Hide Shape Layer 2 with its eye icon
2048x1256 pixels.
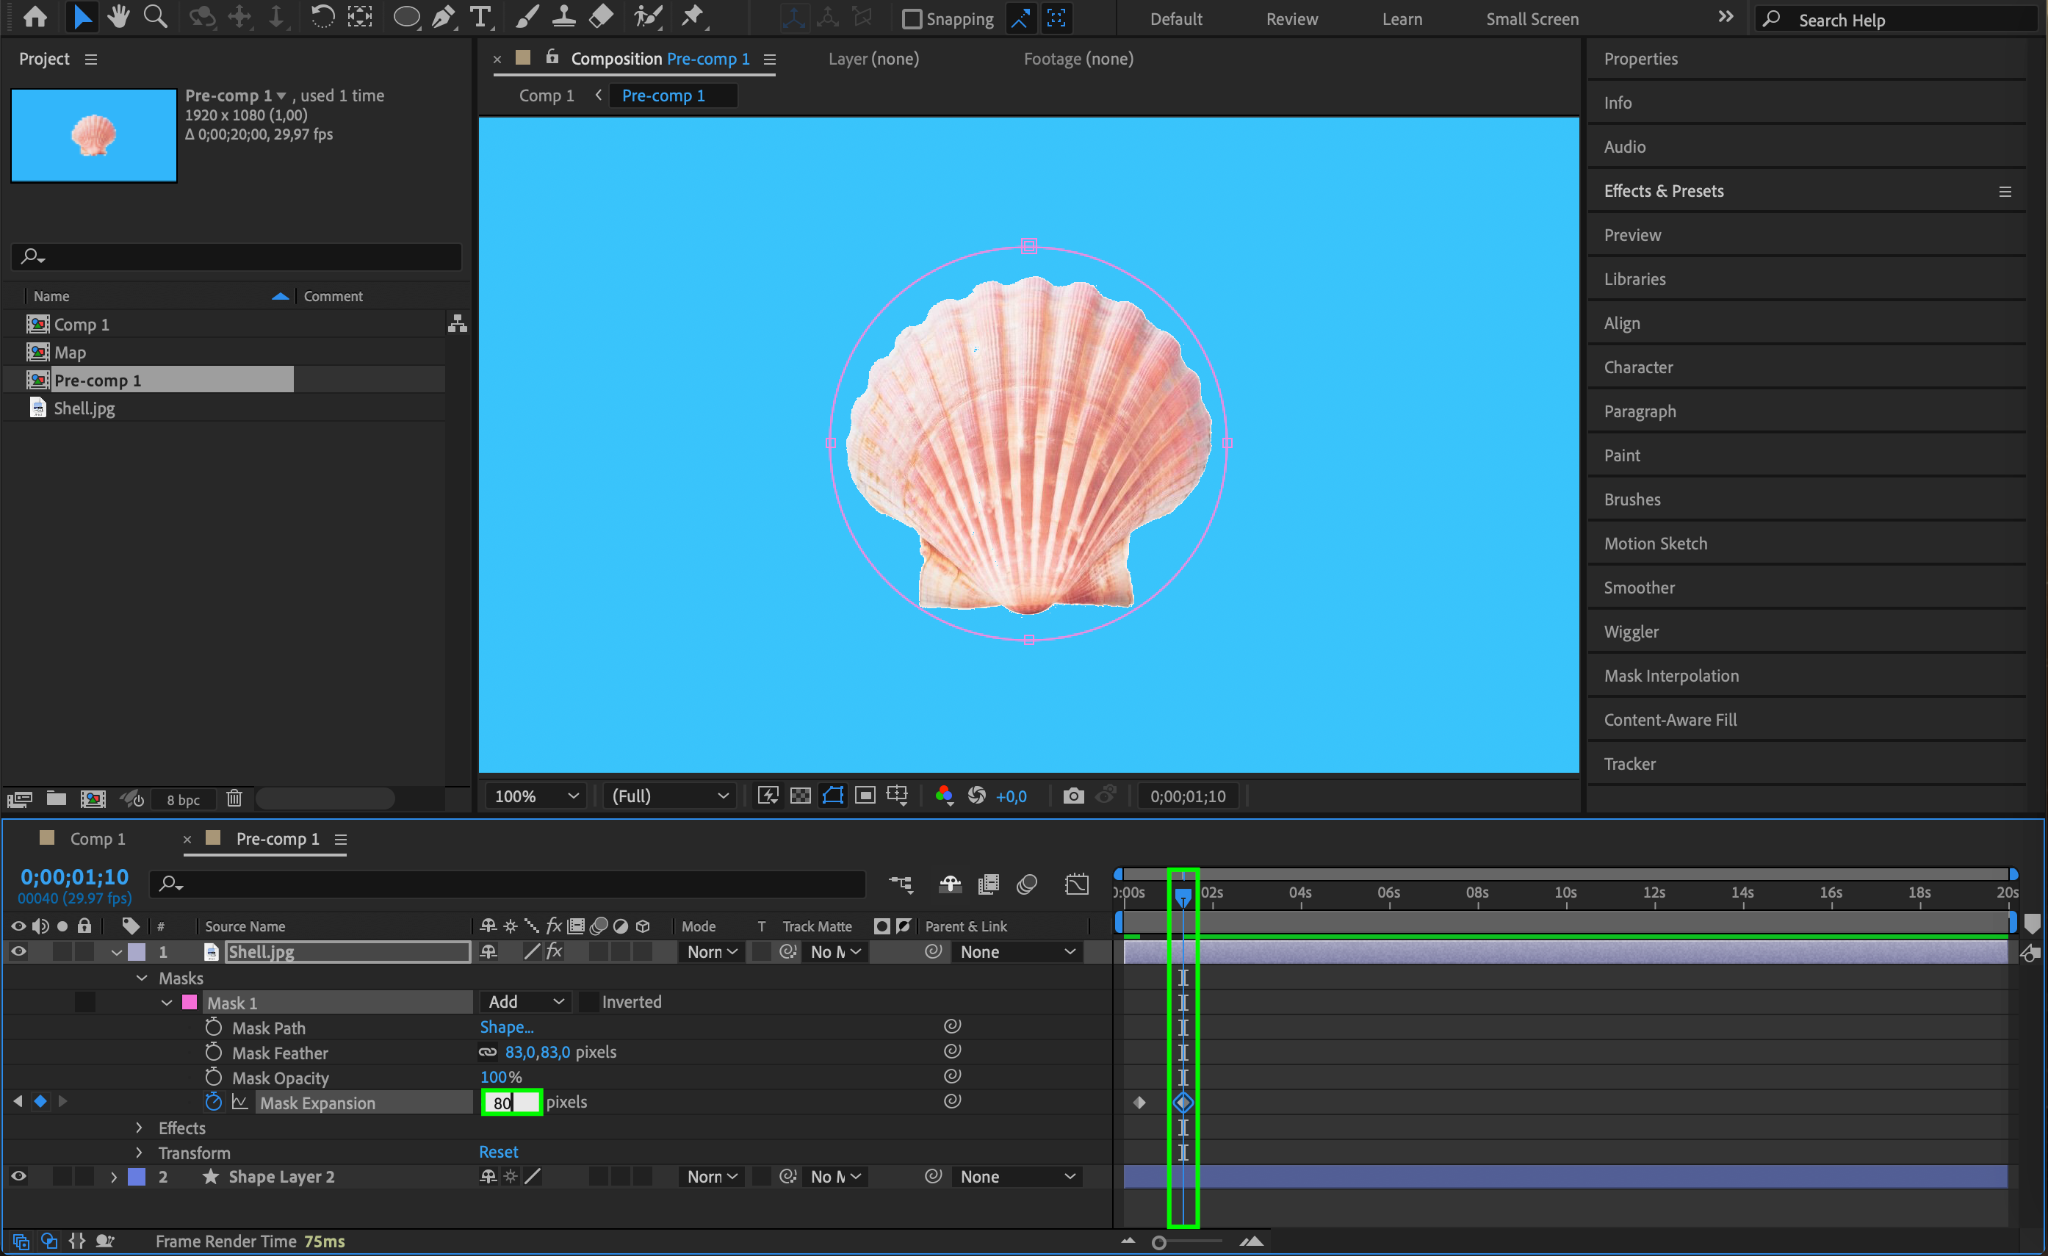point(18,1177)
